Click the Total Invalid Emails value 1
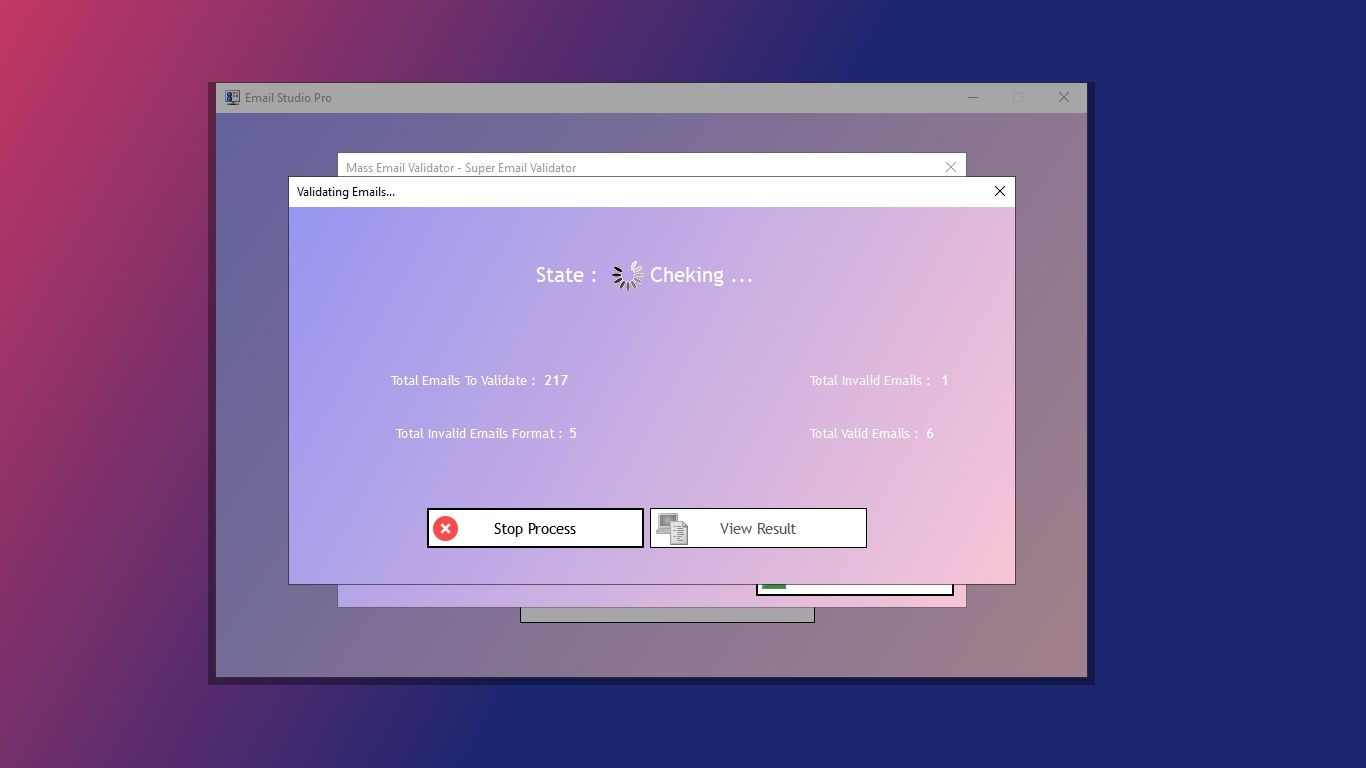Screen dimensions: 1366x768 (x=945, y=380)
